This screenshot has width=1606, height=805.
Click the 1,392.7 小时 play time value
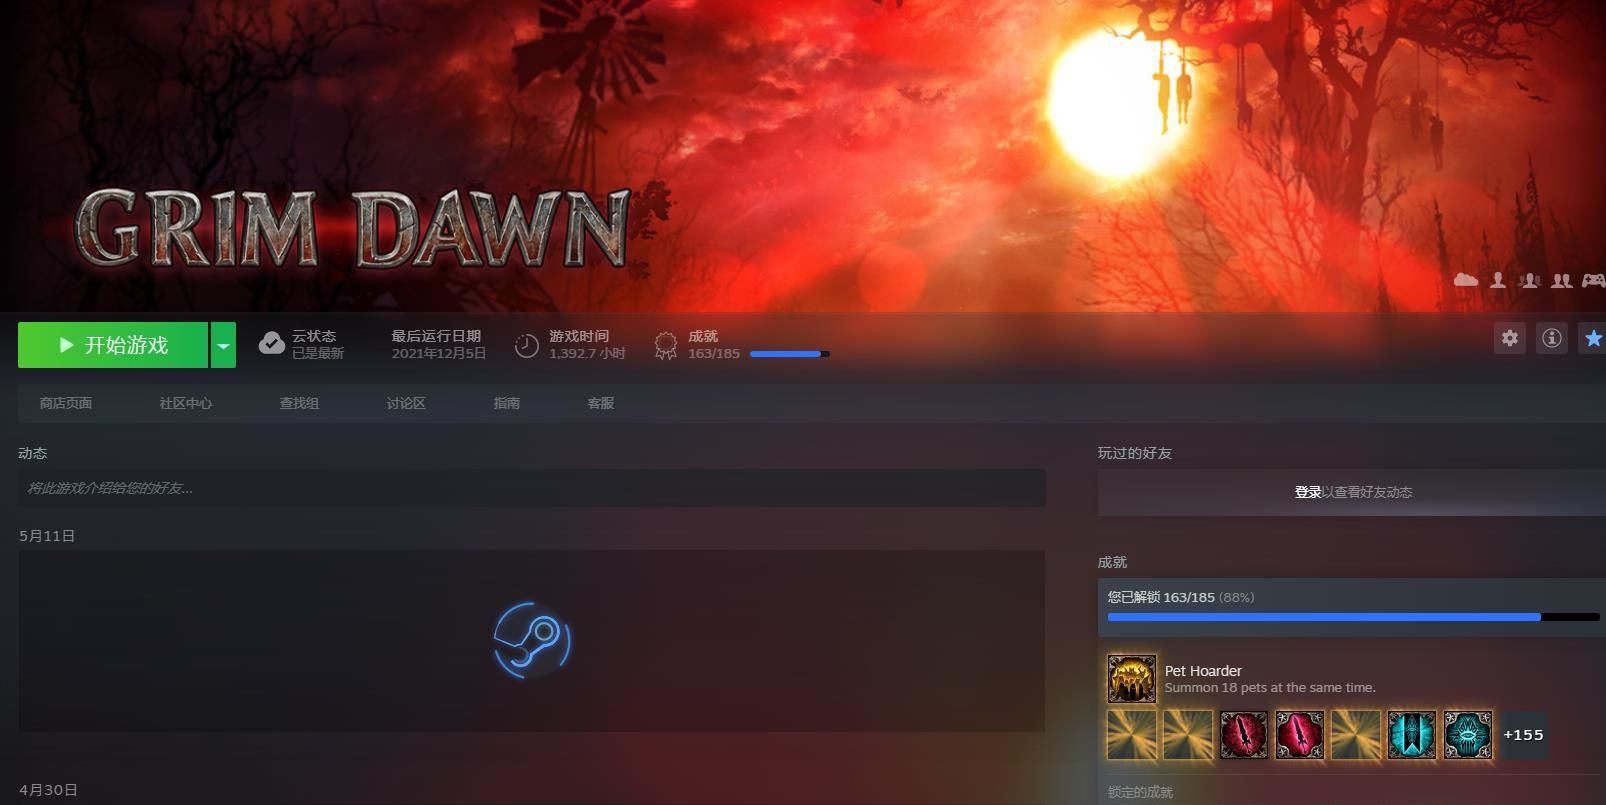(587, 353)
